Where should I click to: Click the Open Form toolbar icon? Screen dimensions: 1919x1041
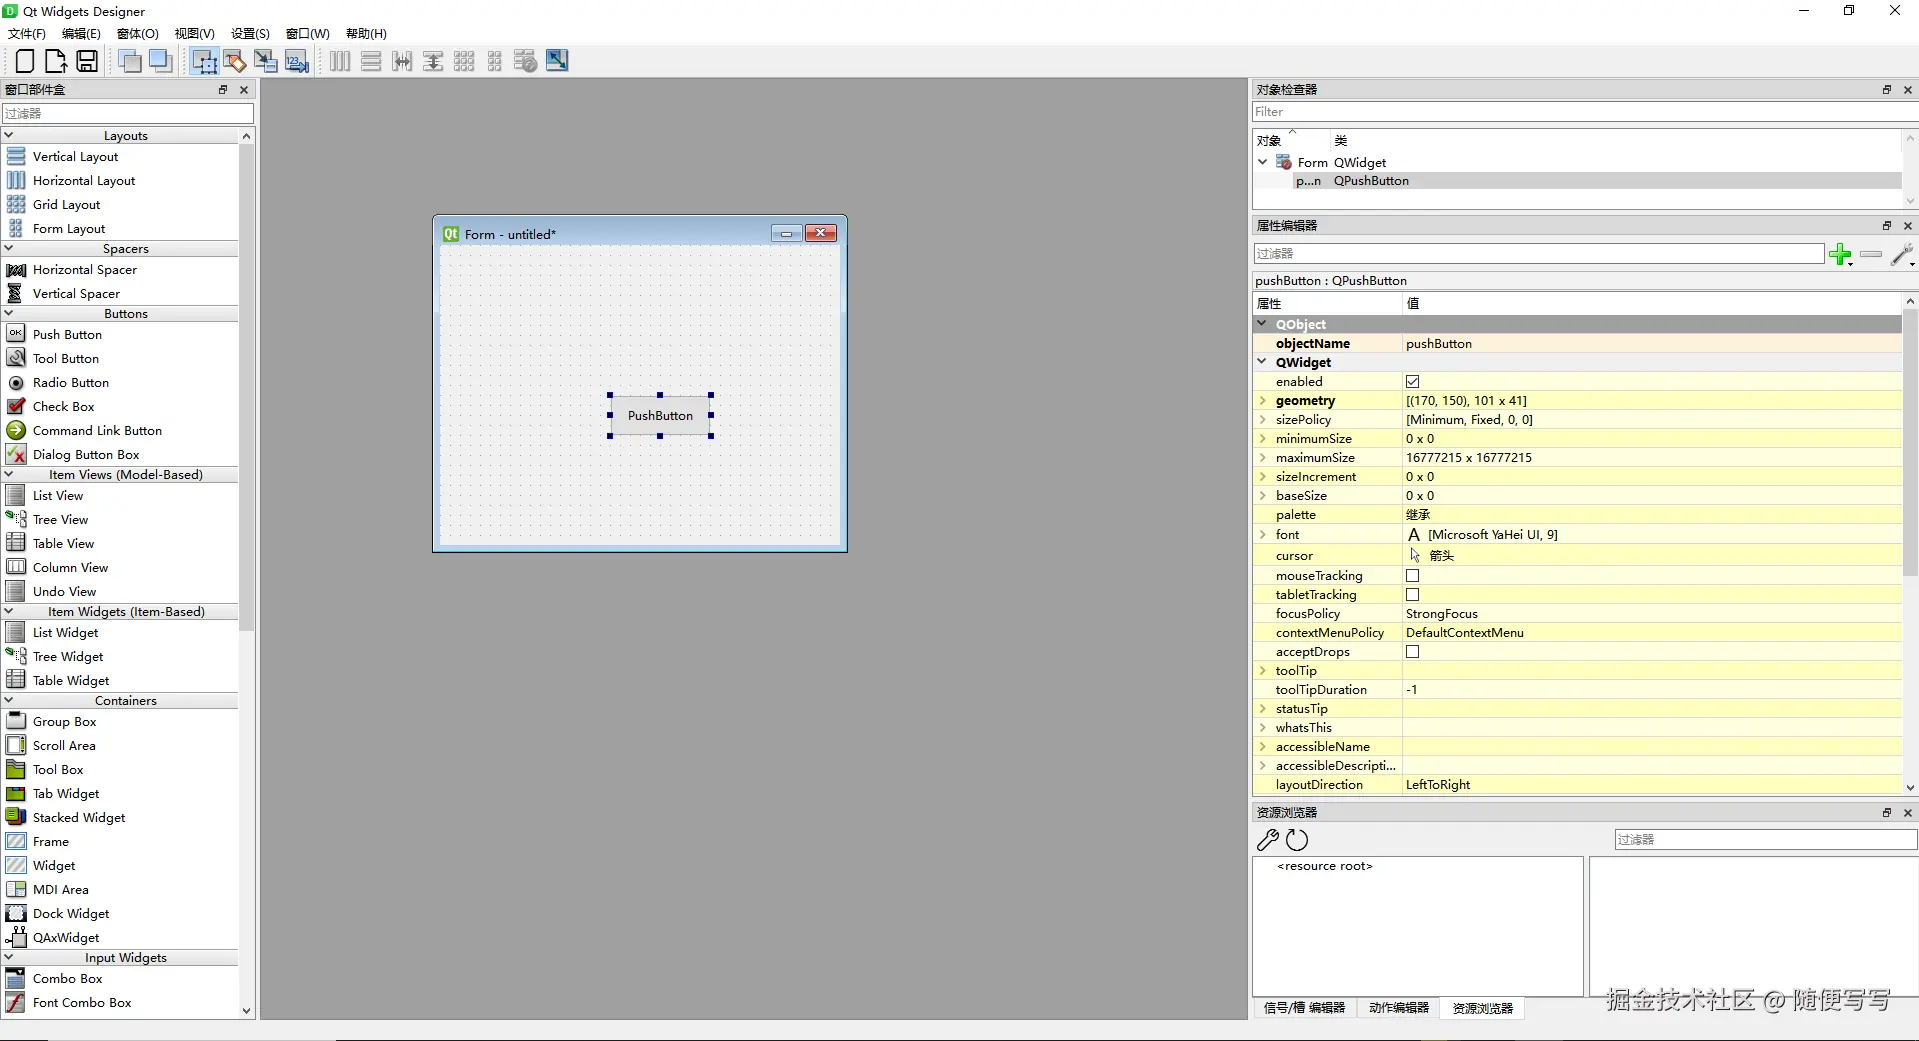coord(56,61)
